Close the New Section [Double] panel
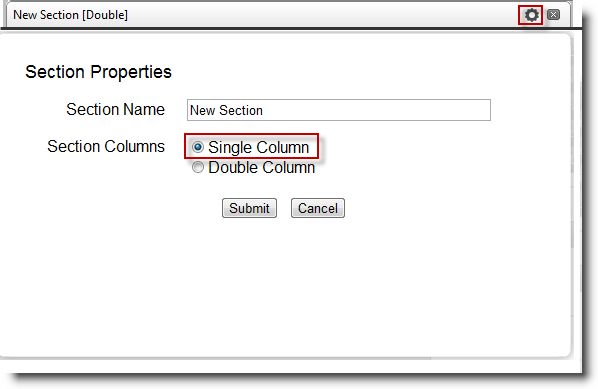The height and width of the screenshot is (389, 598). tap(553, 15)
